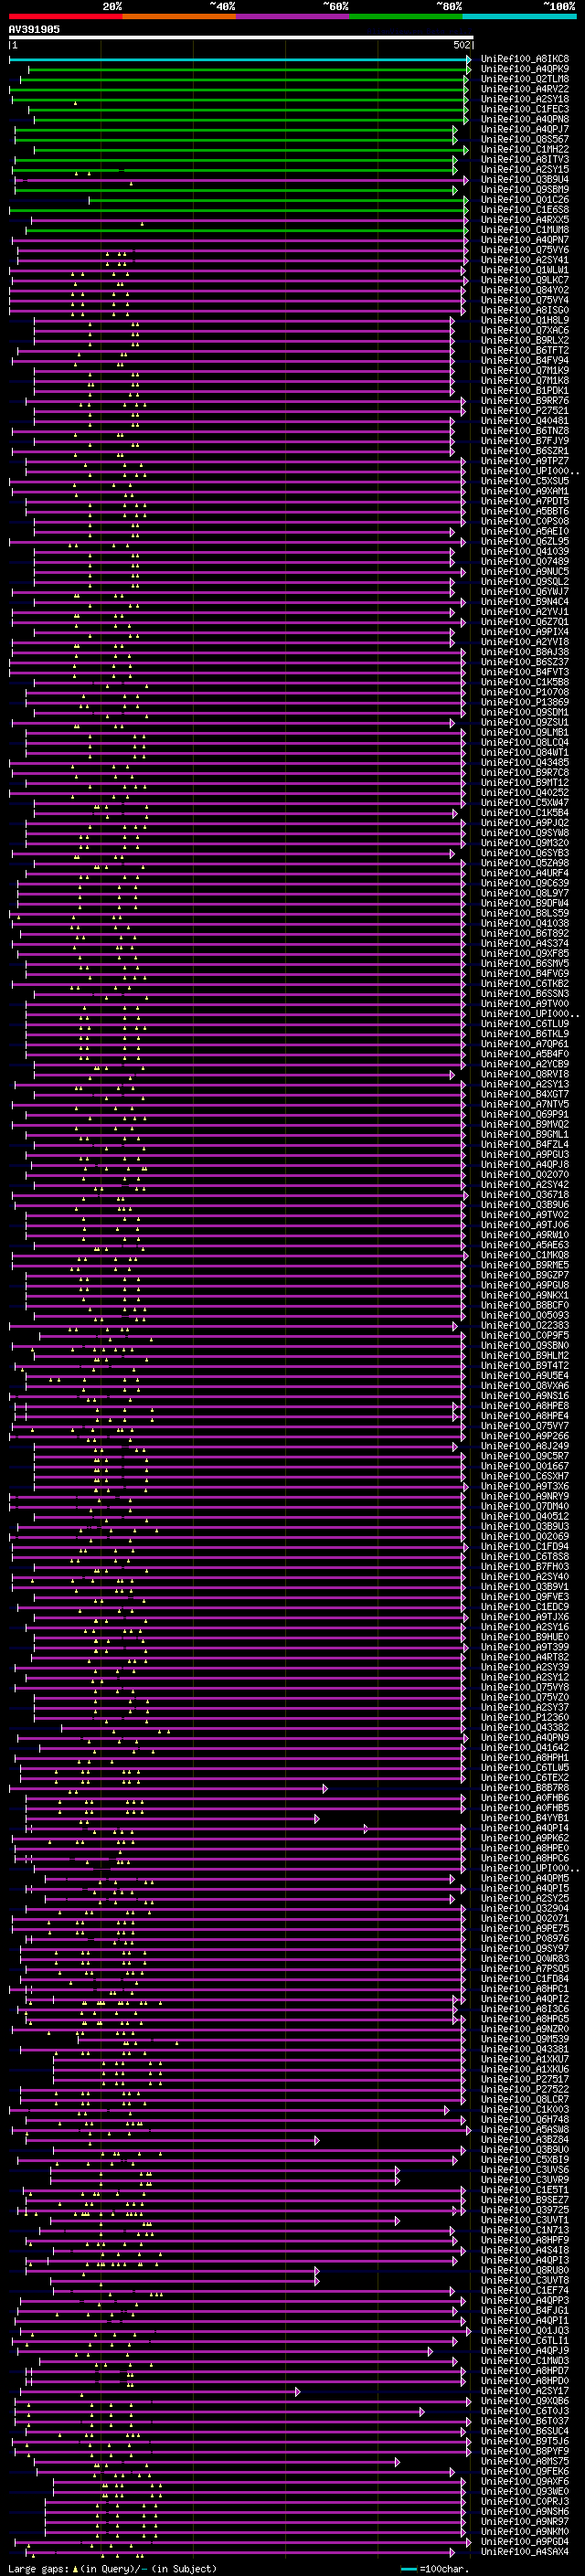Open the UniRef100_A8MS75 hit

coord(525,2462)
